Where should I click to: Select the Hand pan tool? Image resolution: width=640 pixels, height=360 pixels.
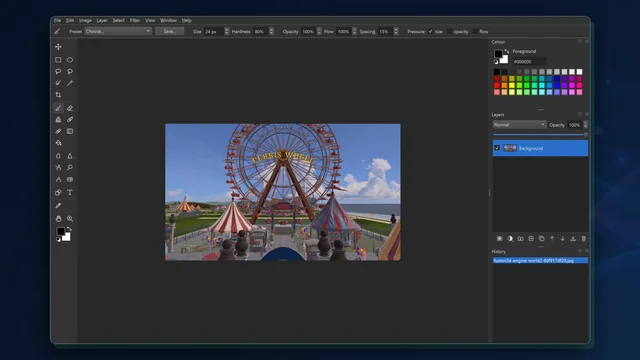pyautogui.click(x=58, y=219)
